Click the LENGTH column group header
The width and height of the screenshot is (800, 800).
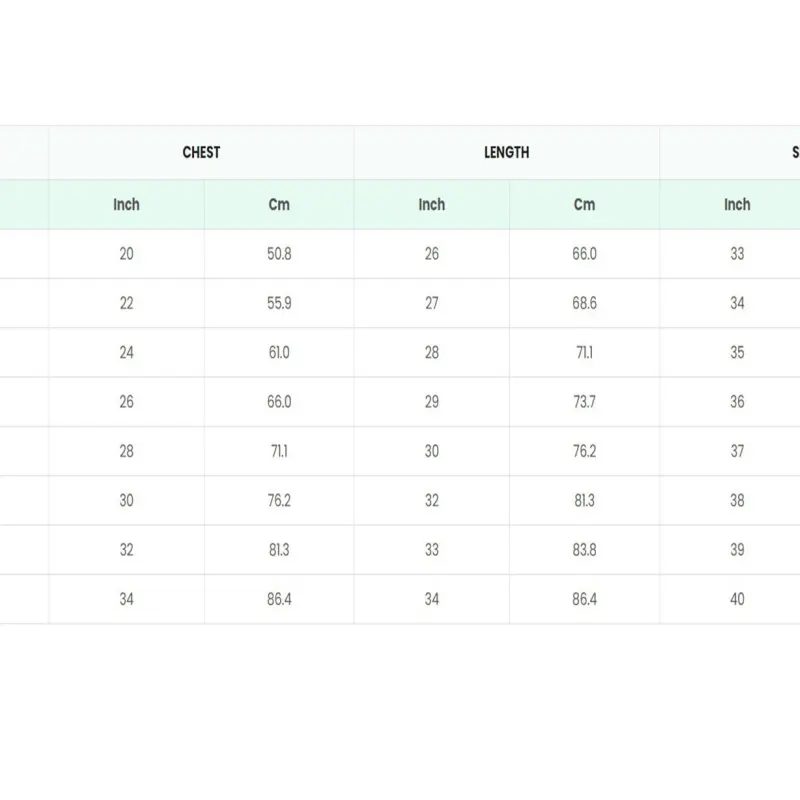[506, 153]
